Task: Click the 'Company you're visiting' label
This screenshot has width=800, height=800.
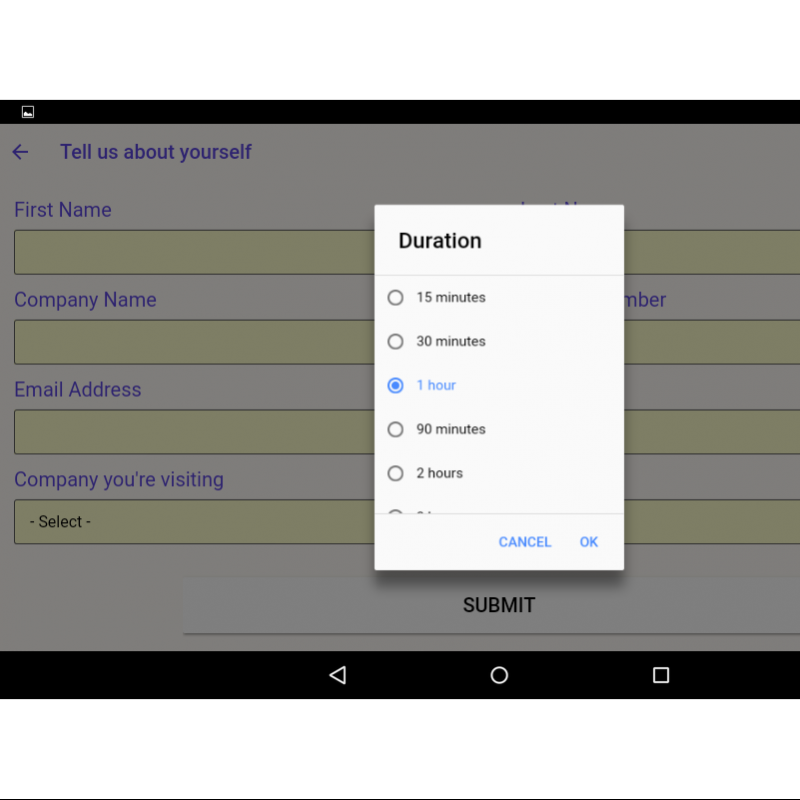Action: pyautogui.click(x=119, y=480)
